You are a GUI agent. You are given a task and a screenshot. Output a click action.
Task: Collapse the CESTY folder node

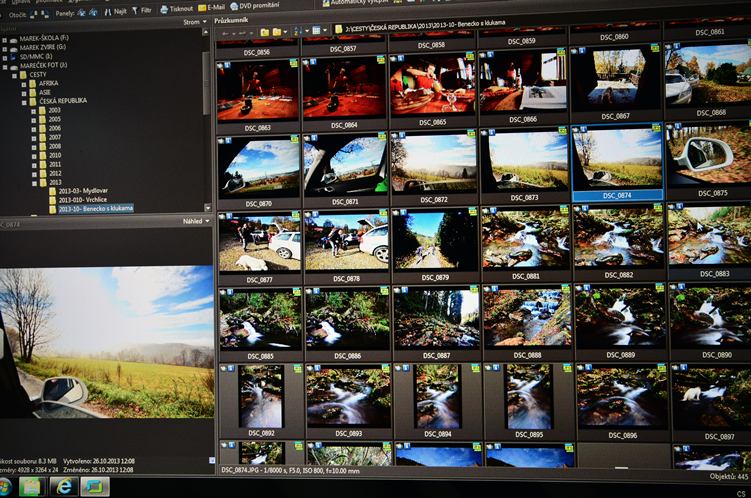(14, 76)
